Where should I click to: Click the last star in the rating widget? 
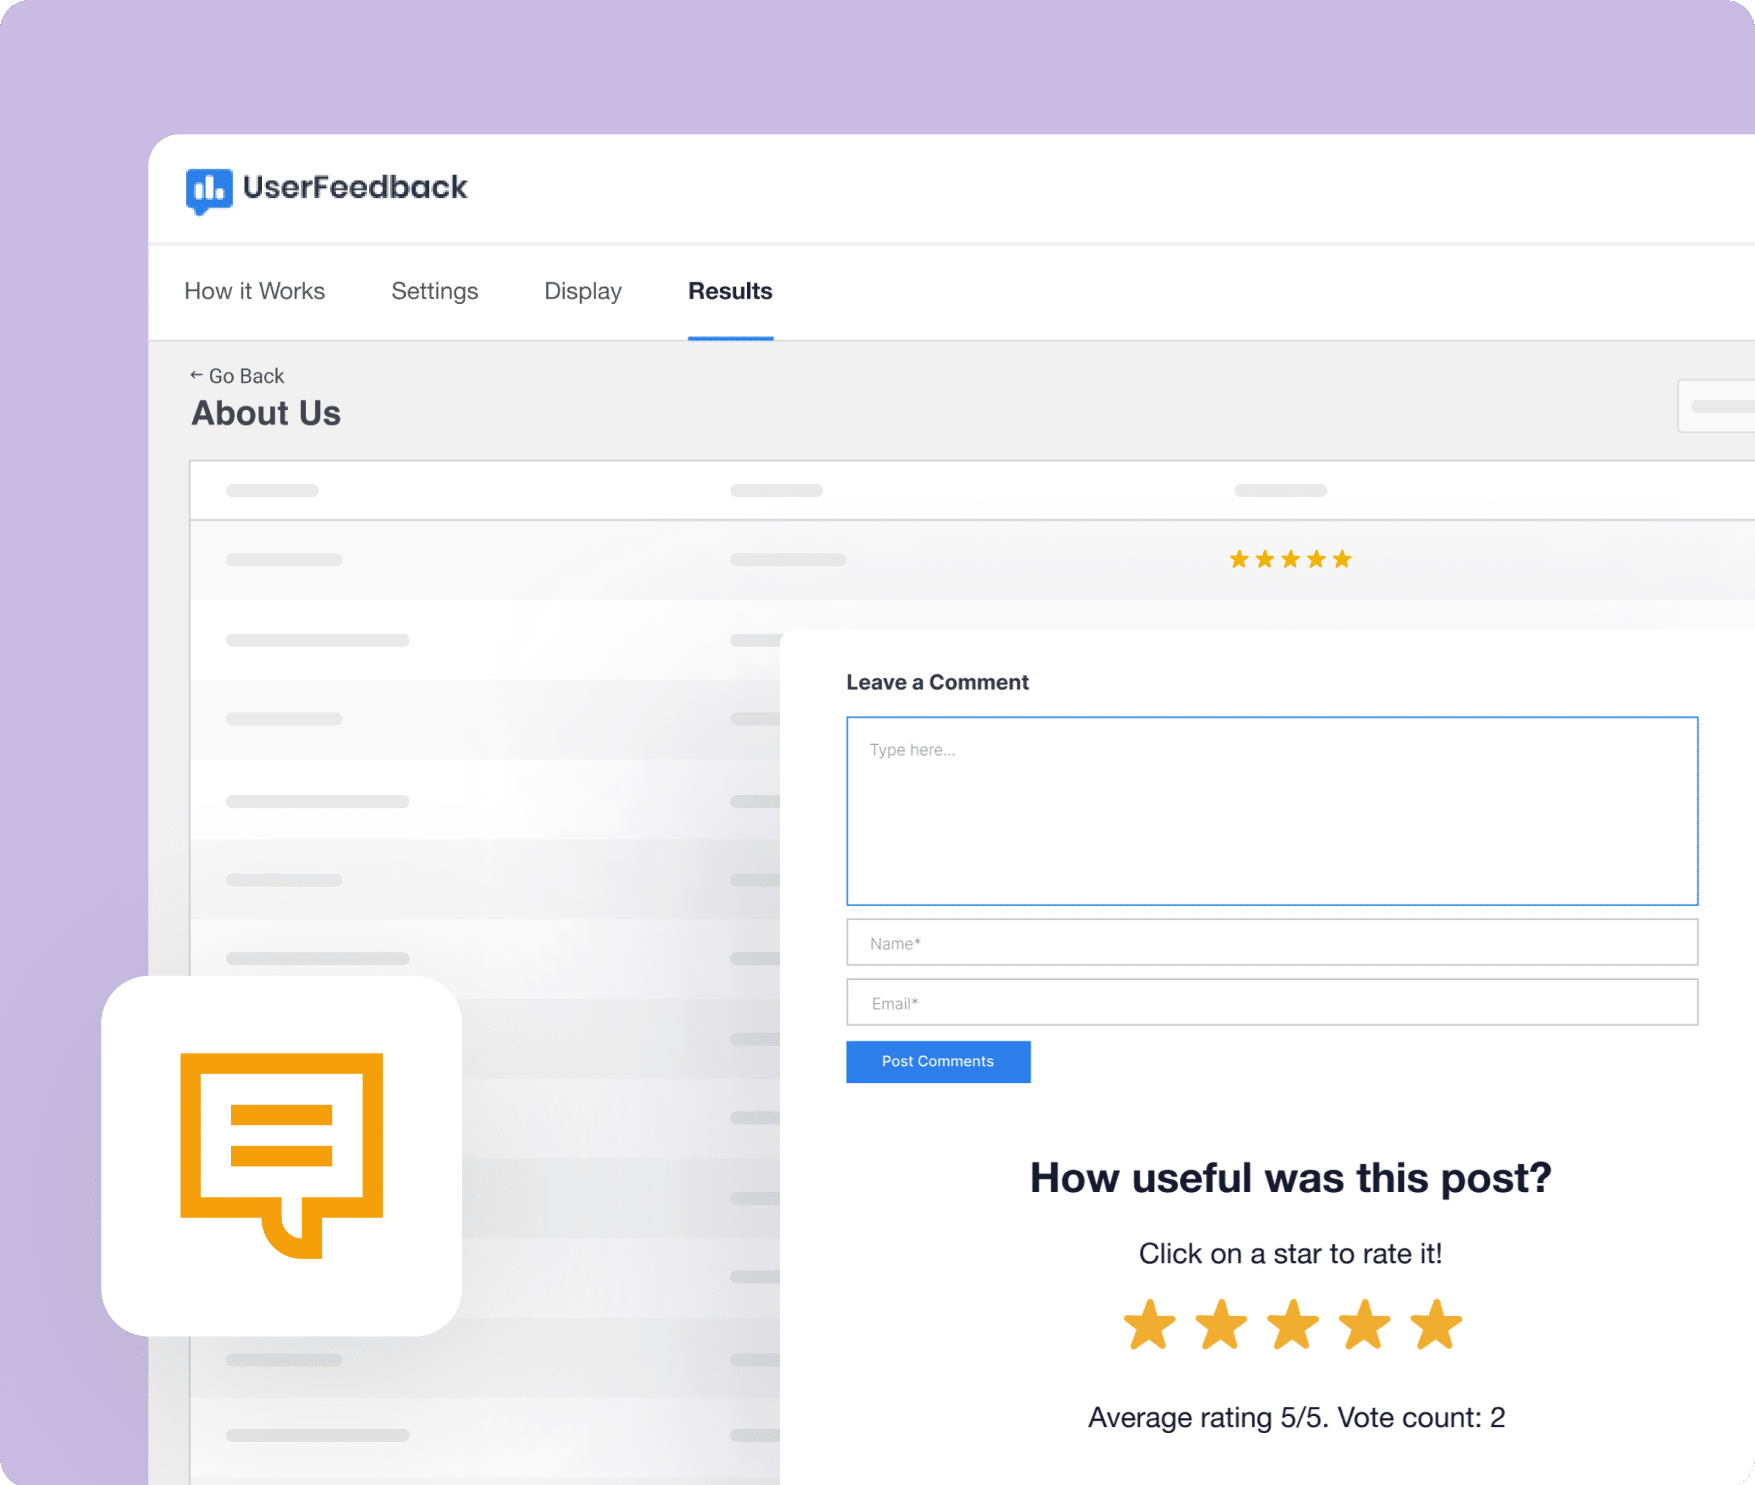(1433, 1324)
